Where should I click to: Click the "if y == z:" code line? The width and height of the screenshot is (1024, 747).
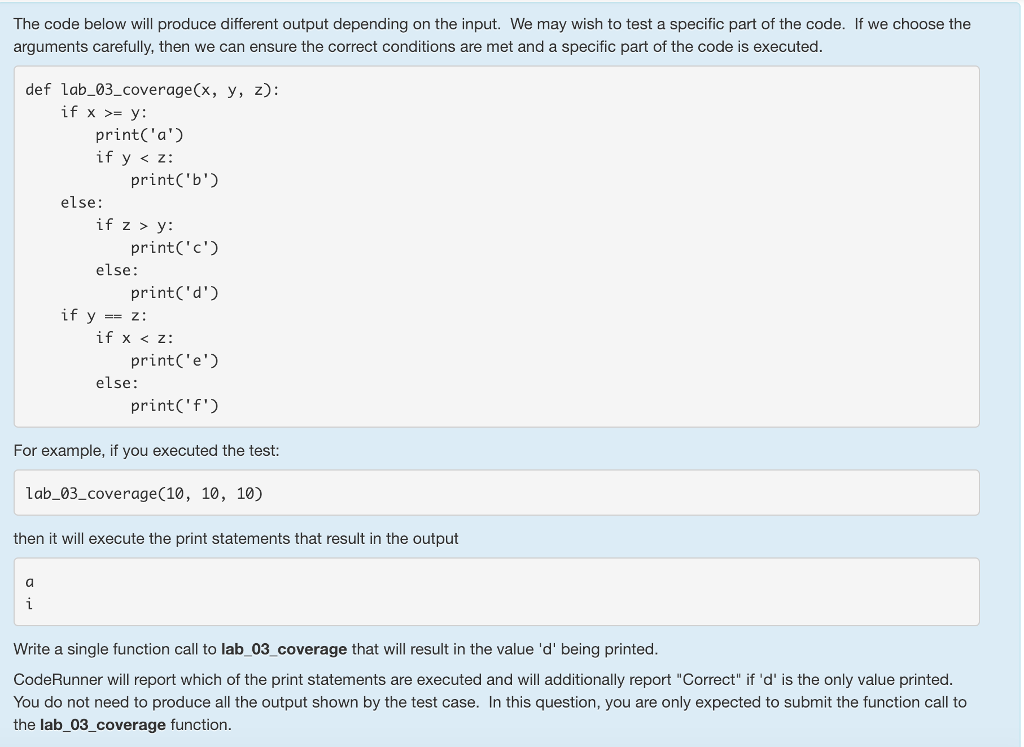tap(104, 315)
